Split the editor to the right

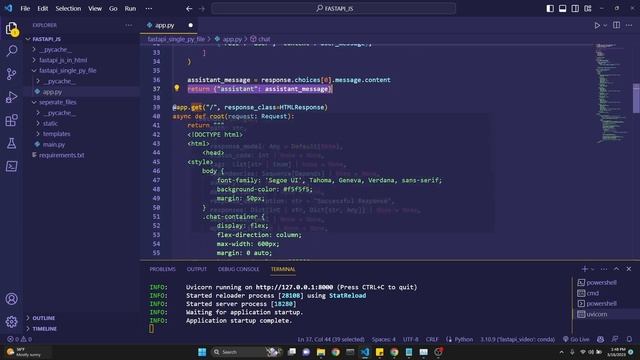pos(616,25)
